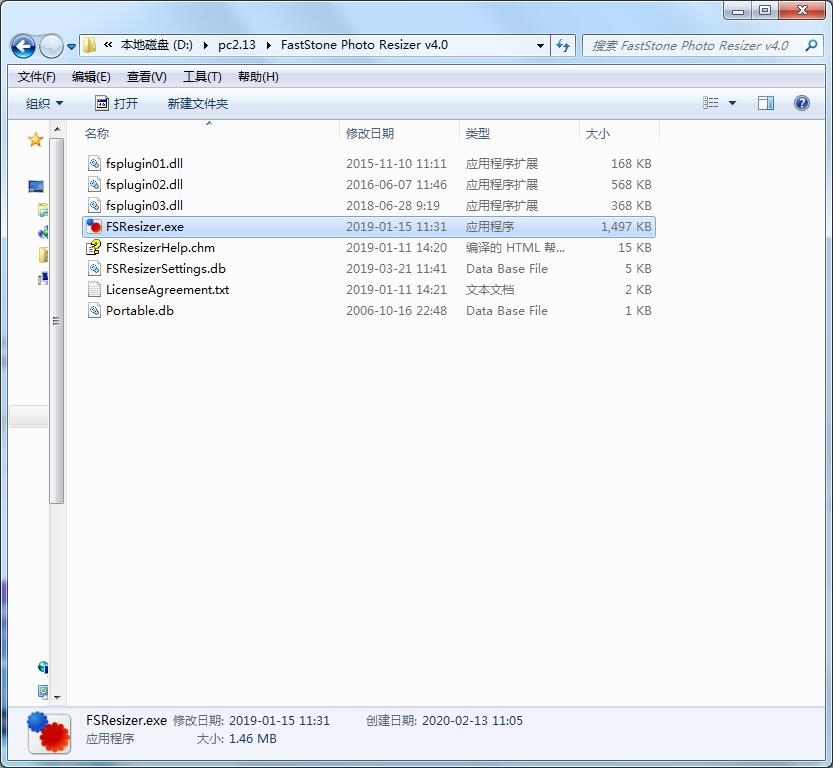
Task: Select the FSResizerSettings.db file name
Action: (166, 269)
